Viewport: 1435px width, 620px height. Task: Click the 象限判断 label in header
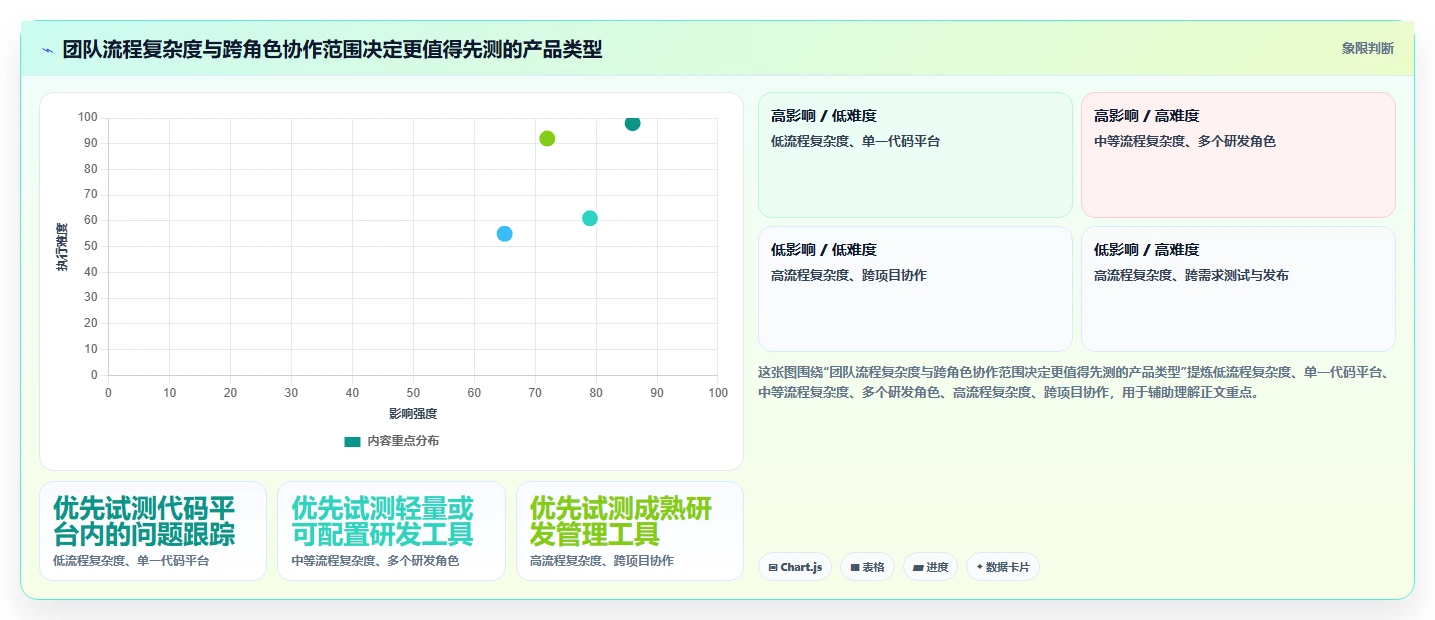(x=1367, y=49)
